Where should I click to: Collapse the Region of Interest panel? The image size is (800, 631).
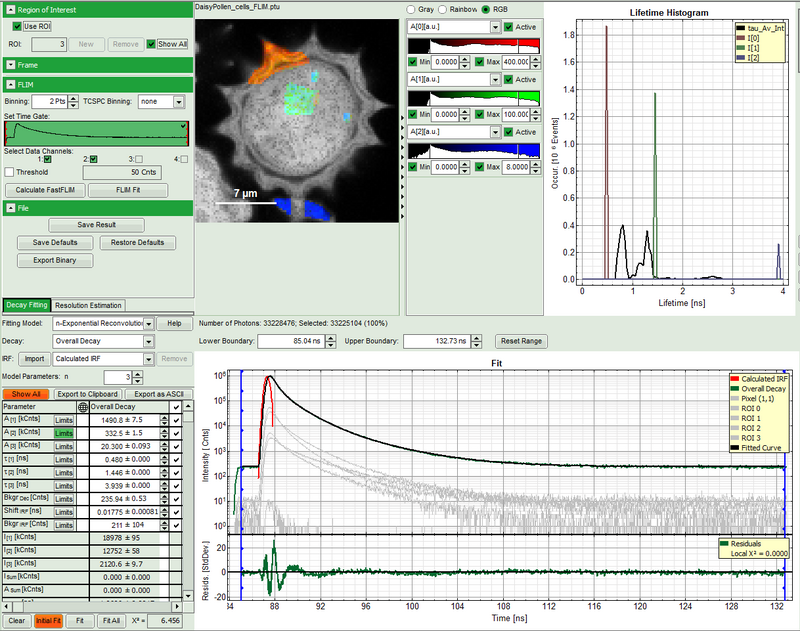[10, 9]
